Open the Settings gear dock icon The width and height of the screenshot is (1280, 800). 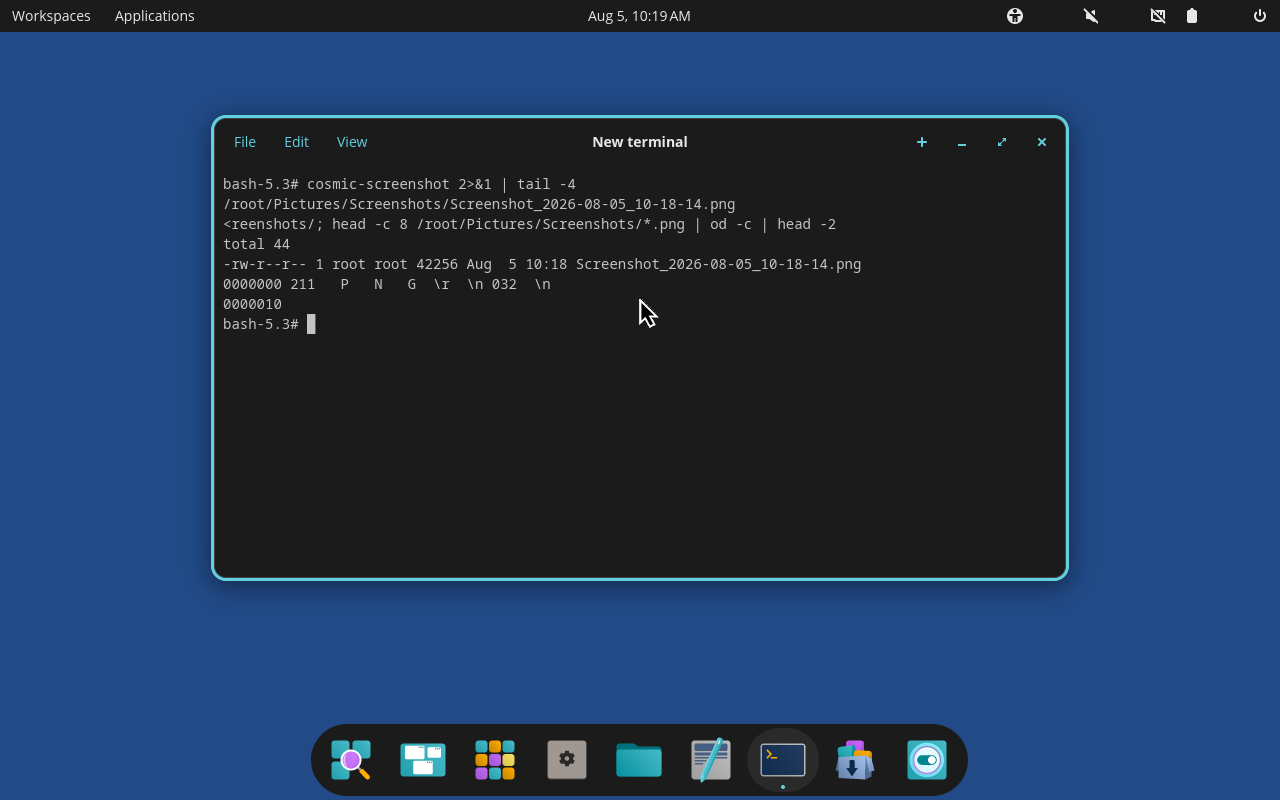(567, 760)
